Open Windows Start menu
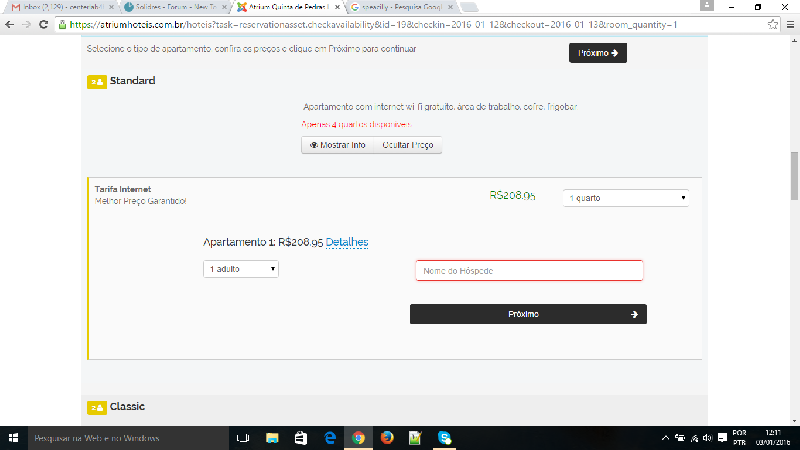Screen dimensions: 800x450 tap(14, 438)
